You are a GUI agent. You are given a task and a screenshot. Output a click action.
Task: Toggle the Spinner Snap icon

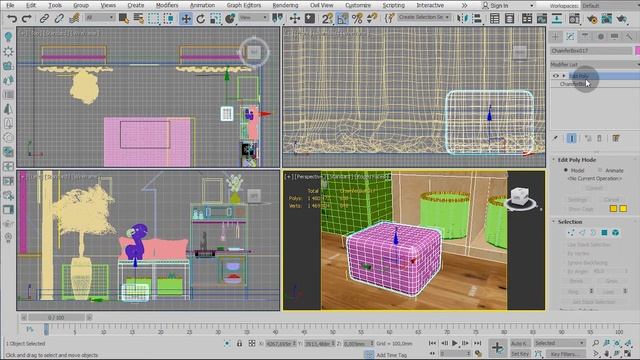pos(372,18)
